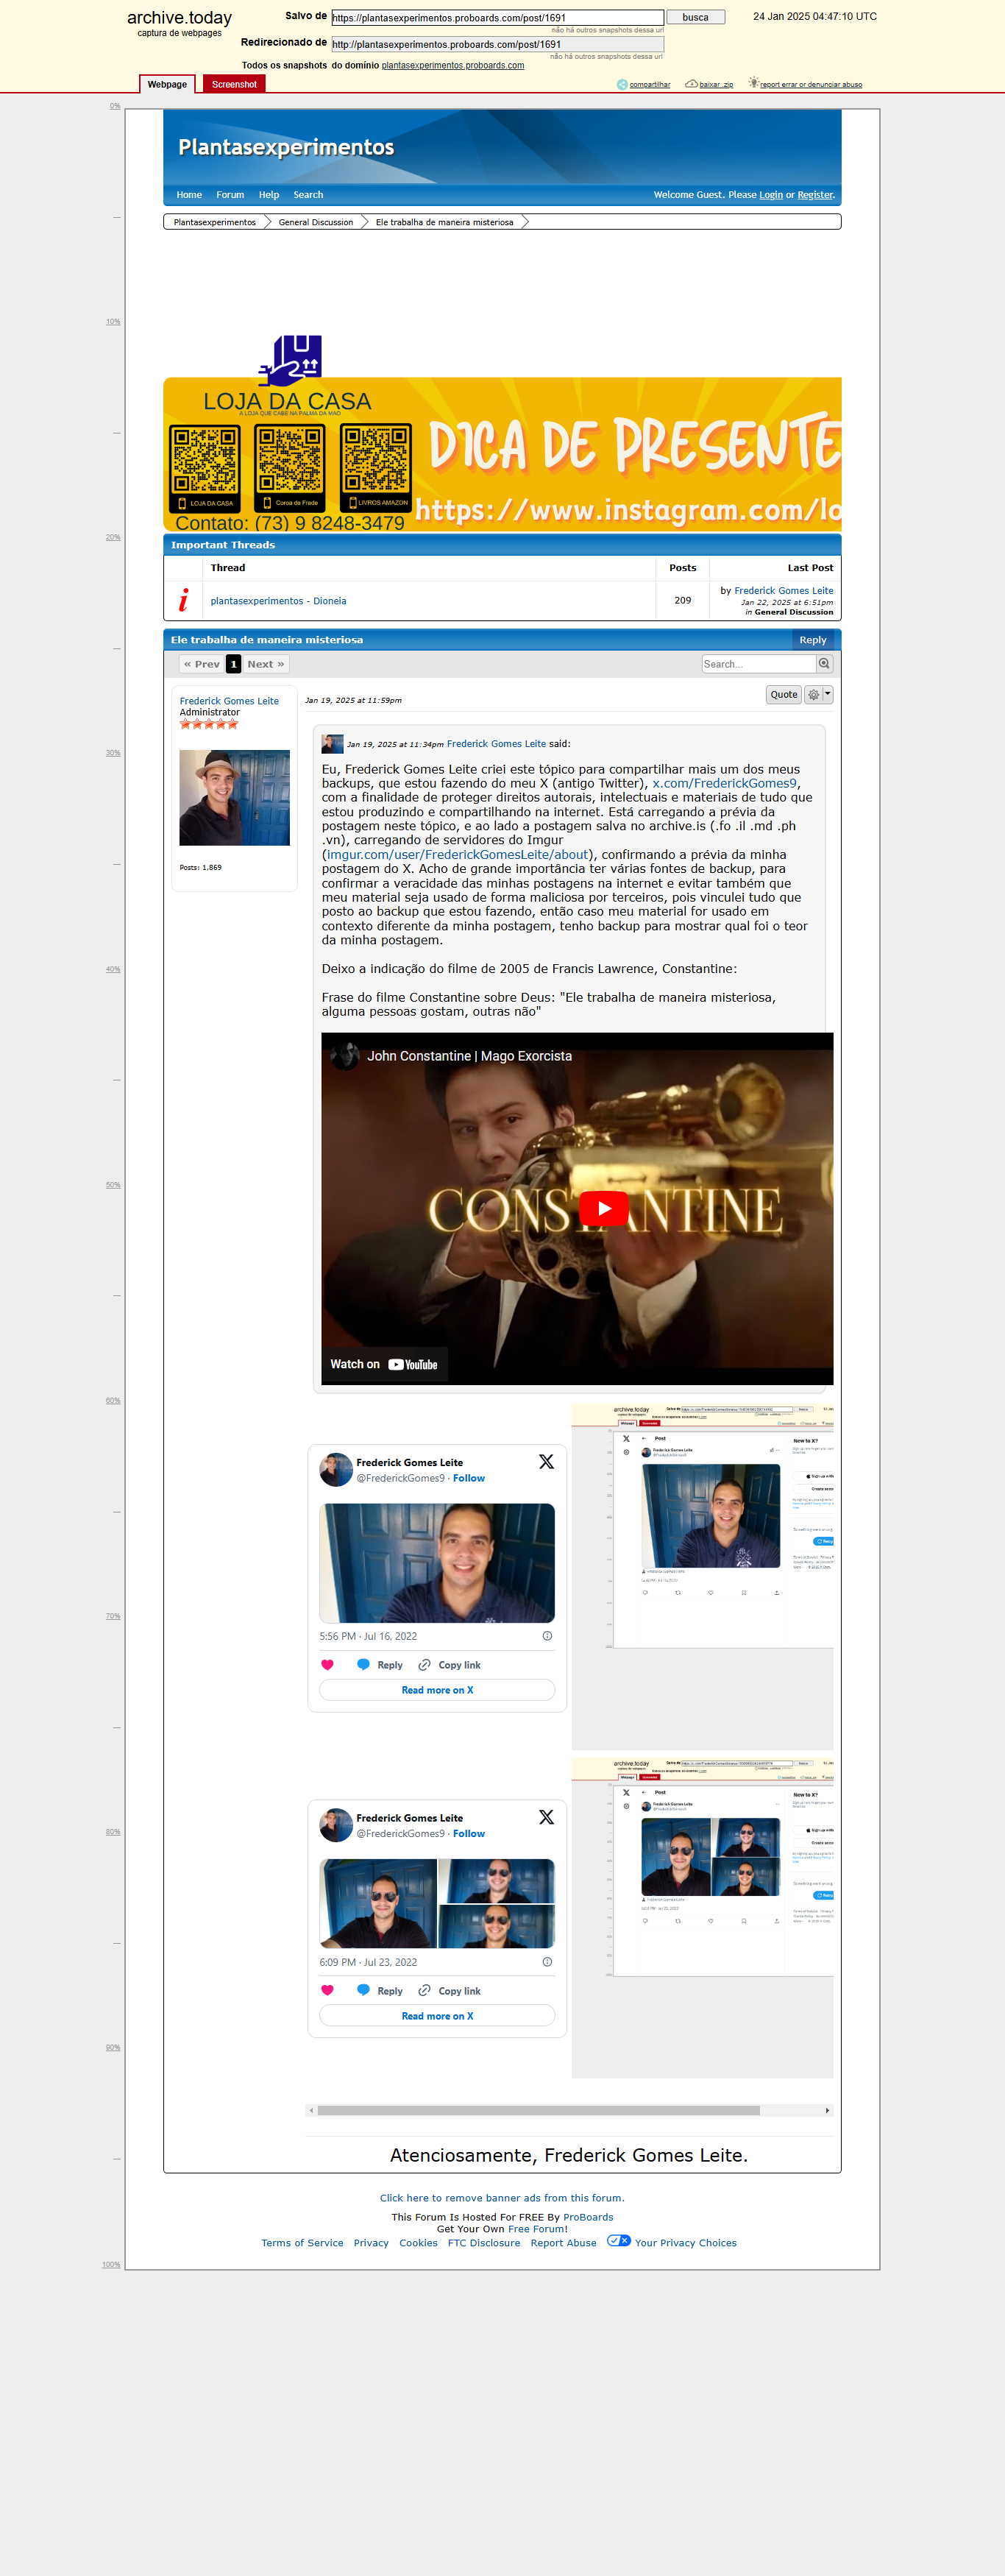The image size is (1005, 2576).
Task: Click info icon on Jul 23, 2022 tweet
Action: (547, 1962)
